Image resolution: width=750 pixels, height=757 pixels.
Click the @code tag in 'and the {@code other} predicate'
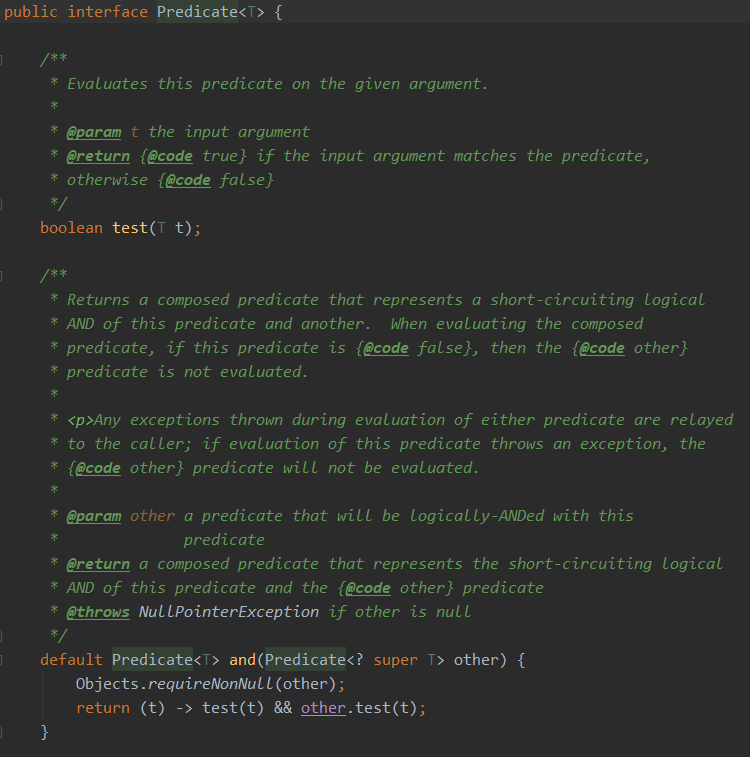[368, 588]
